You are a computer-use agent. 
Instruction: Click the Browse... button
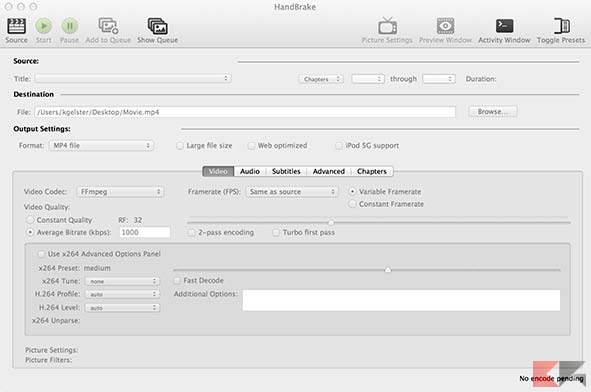[493, 112]
